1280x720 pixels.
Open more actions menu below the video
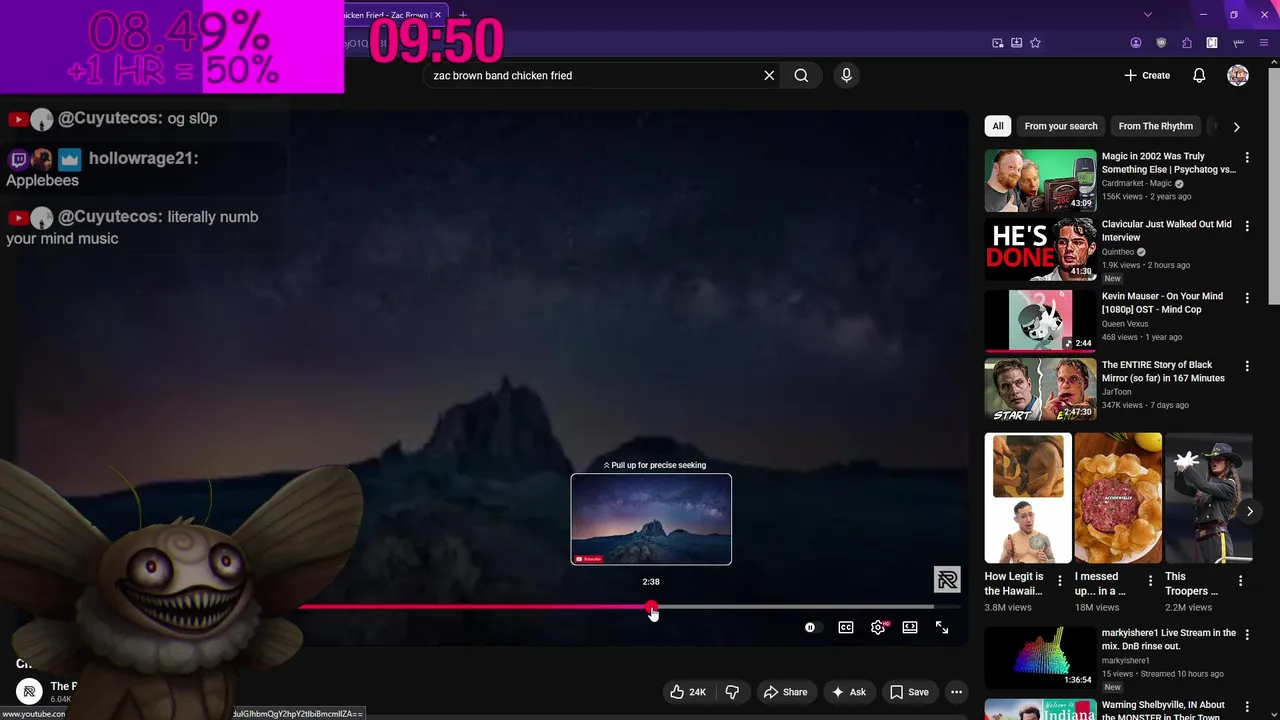coord(956,692)
